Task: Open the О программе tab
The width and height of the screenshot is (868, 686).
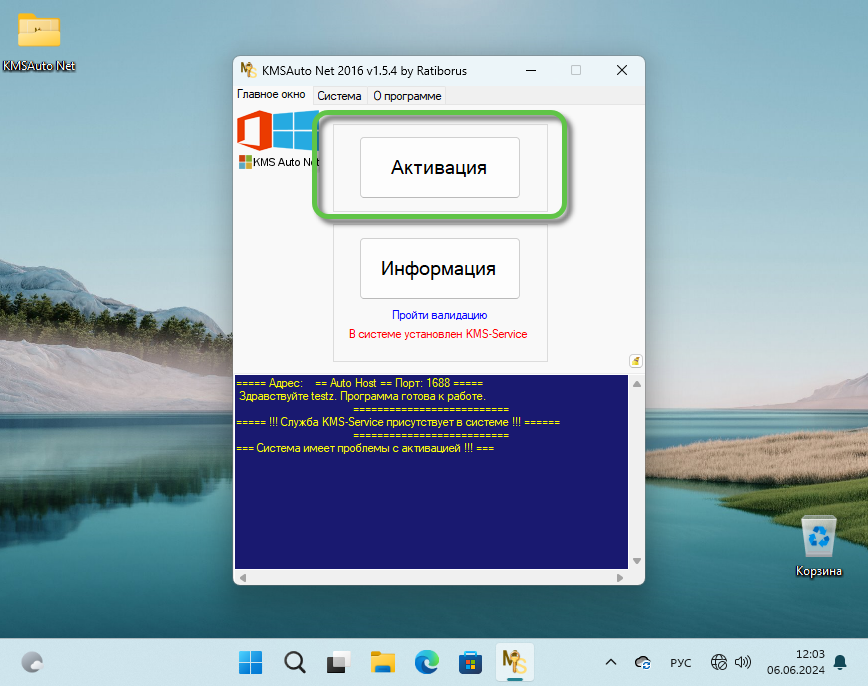Action: coord(407,96)
